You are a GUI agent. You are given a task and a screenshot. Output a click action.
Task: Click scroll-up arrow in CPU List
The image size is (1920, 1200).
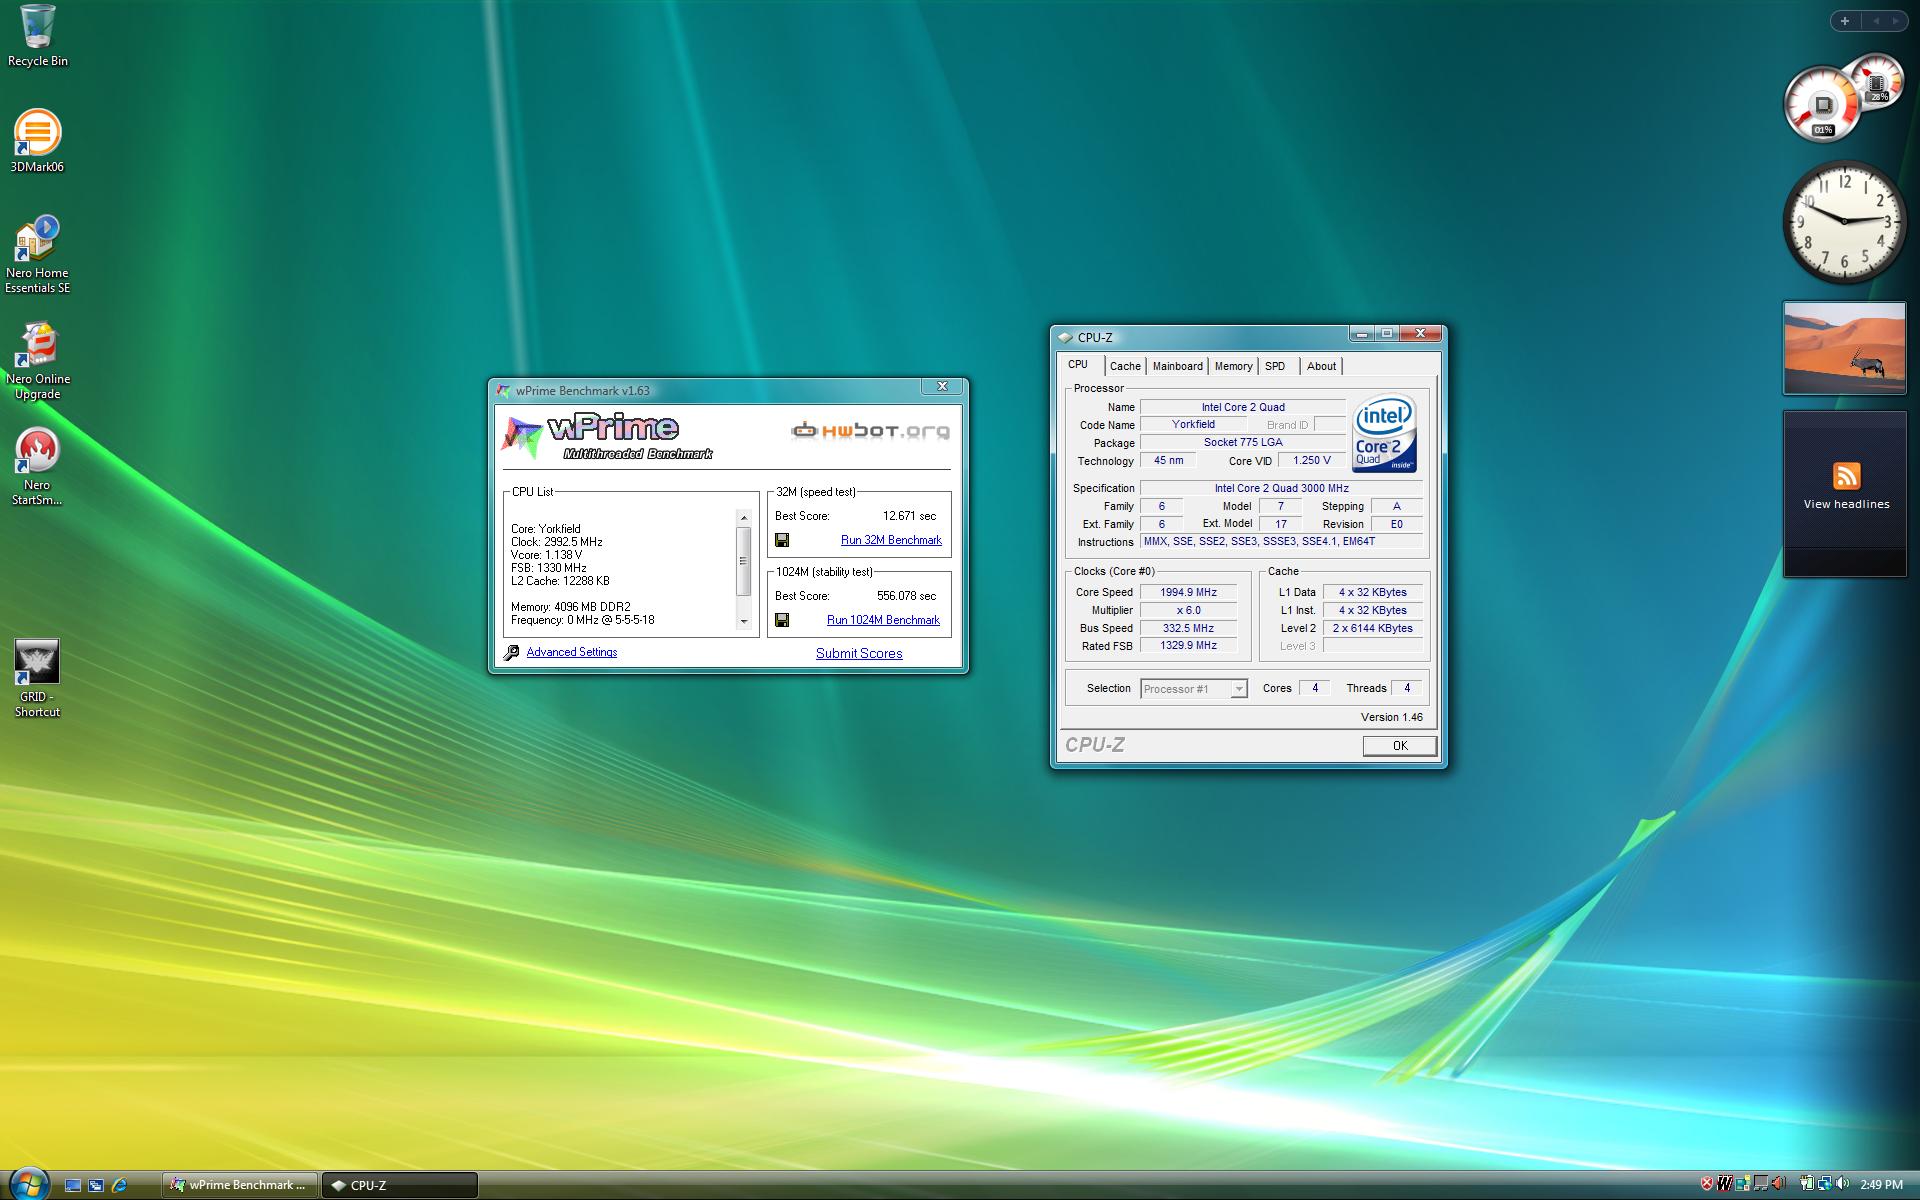[743, 517]
